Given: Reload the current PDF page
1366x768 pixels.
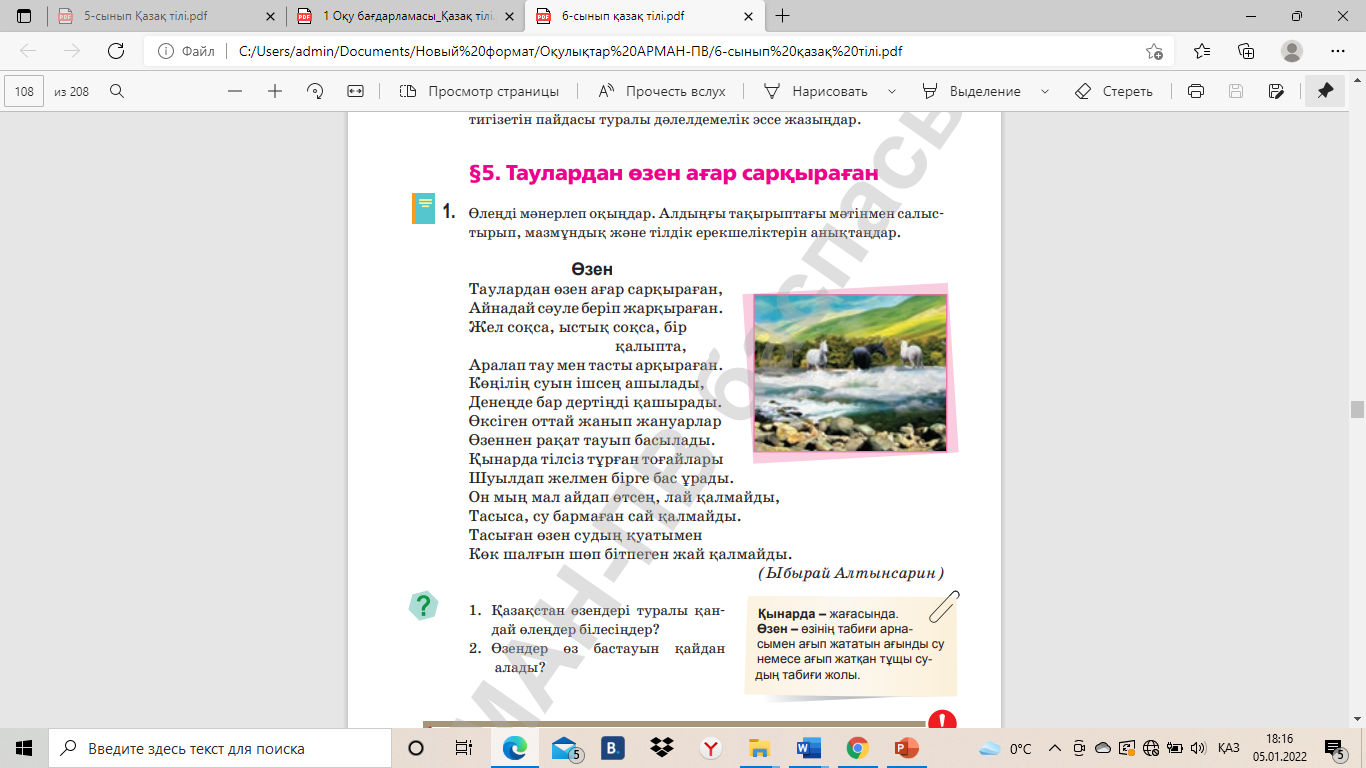Looking at the screenshot, I should pos(116,52).
